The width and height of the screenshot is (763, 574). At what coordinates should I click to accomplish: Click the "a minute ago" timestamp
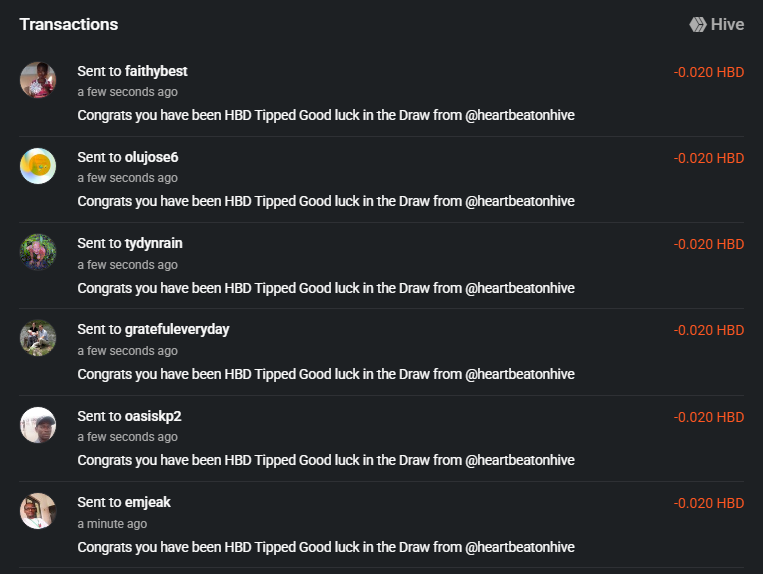112,523
